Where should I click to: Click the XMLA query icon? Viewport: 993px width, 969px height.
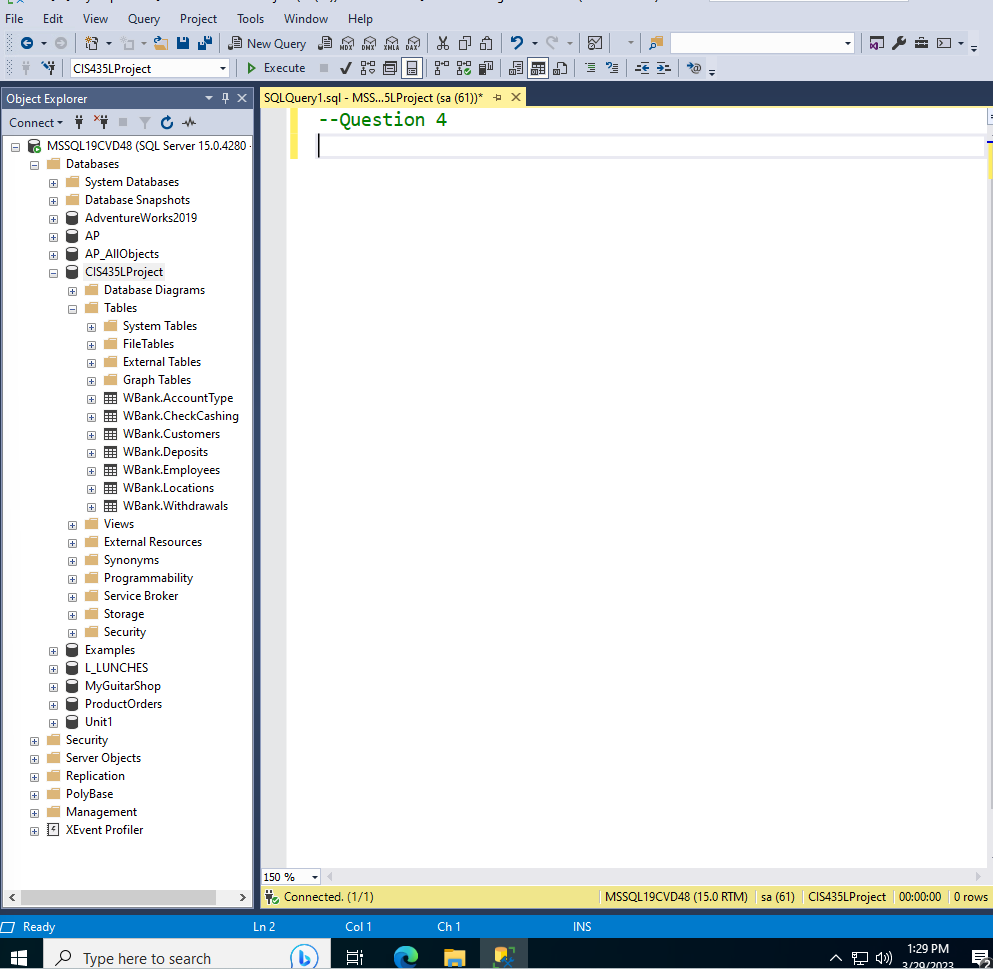coord(391,43)
